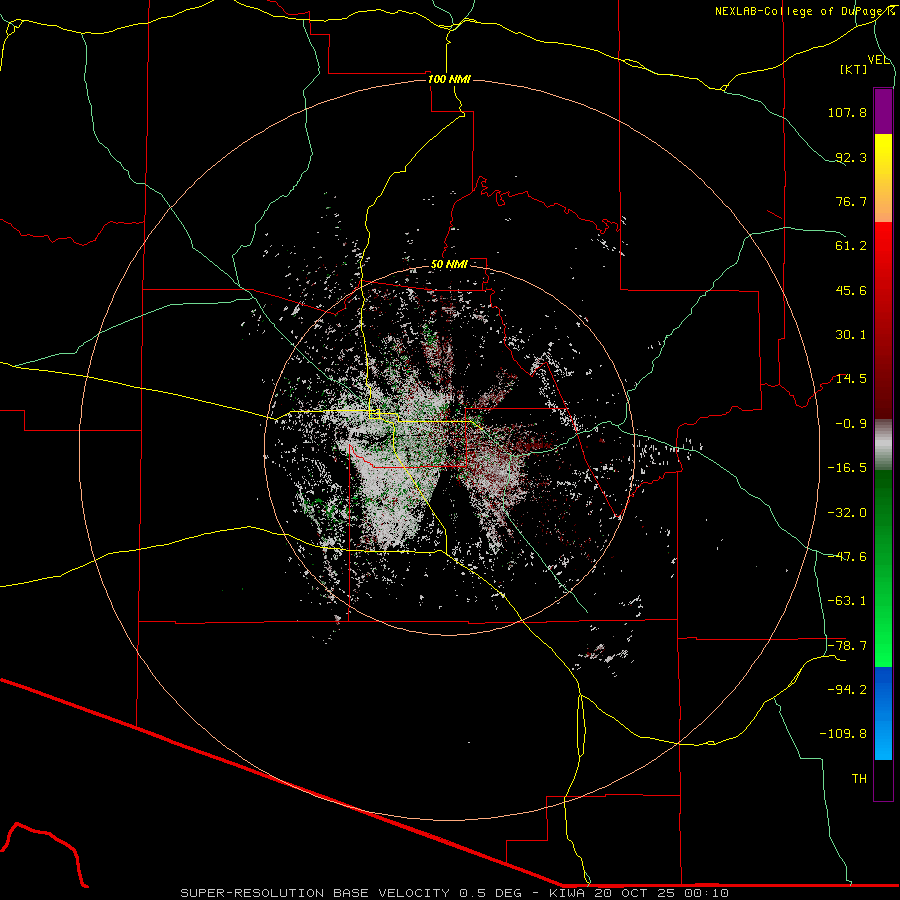Select the 92.3 legend value
The image size is (900, 900).
click(851, 157)
